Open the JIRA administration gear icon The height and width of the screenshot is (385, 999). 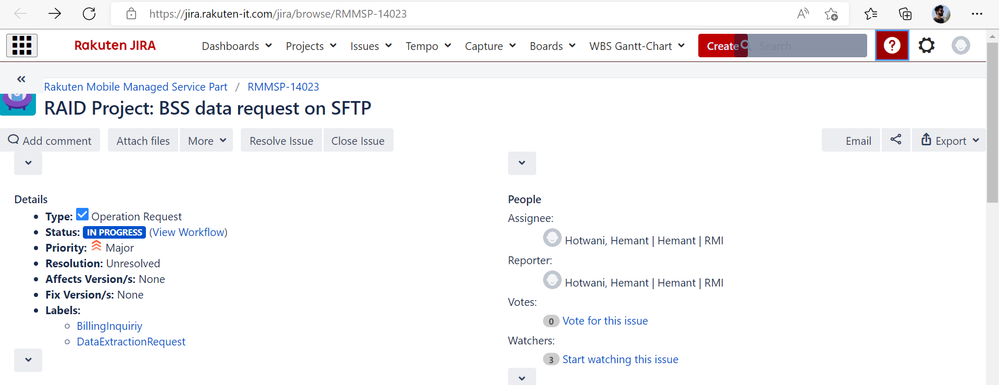[x=926, y=45]
